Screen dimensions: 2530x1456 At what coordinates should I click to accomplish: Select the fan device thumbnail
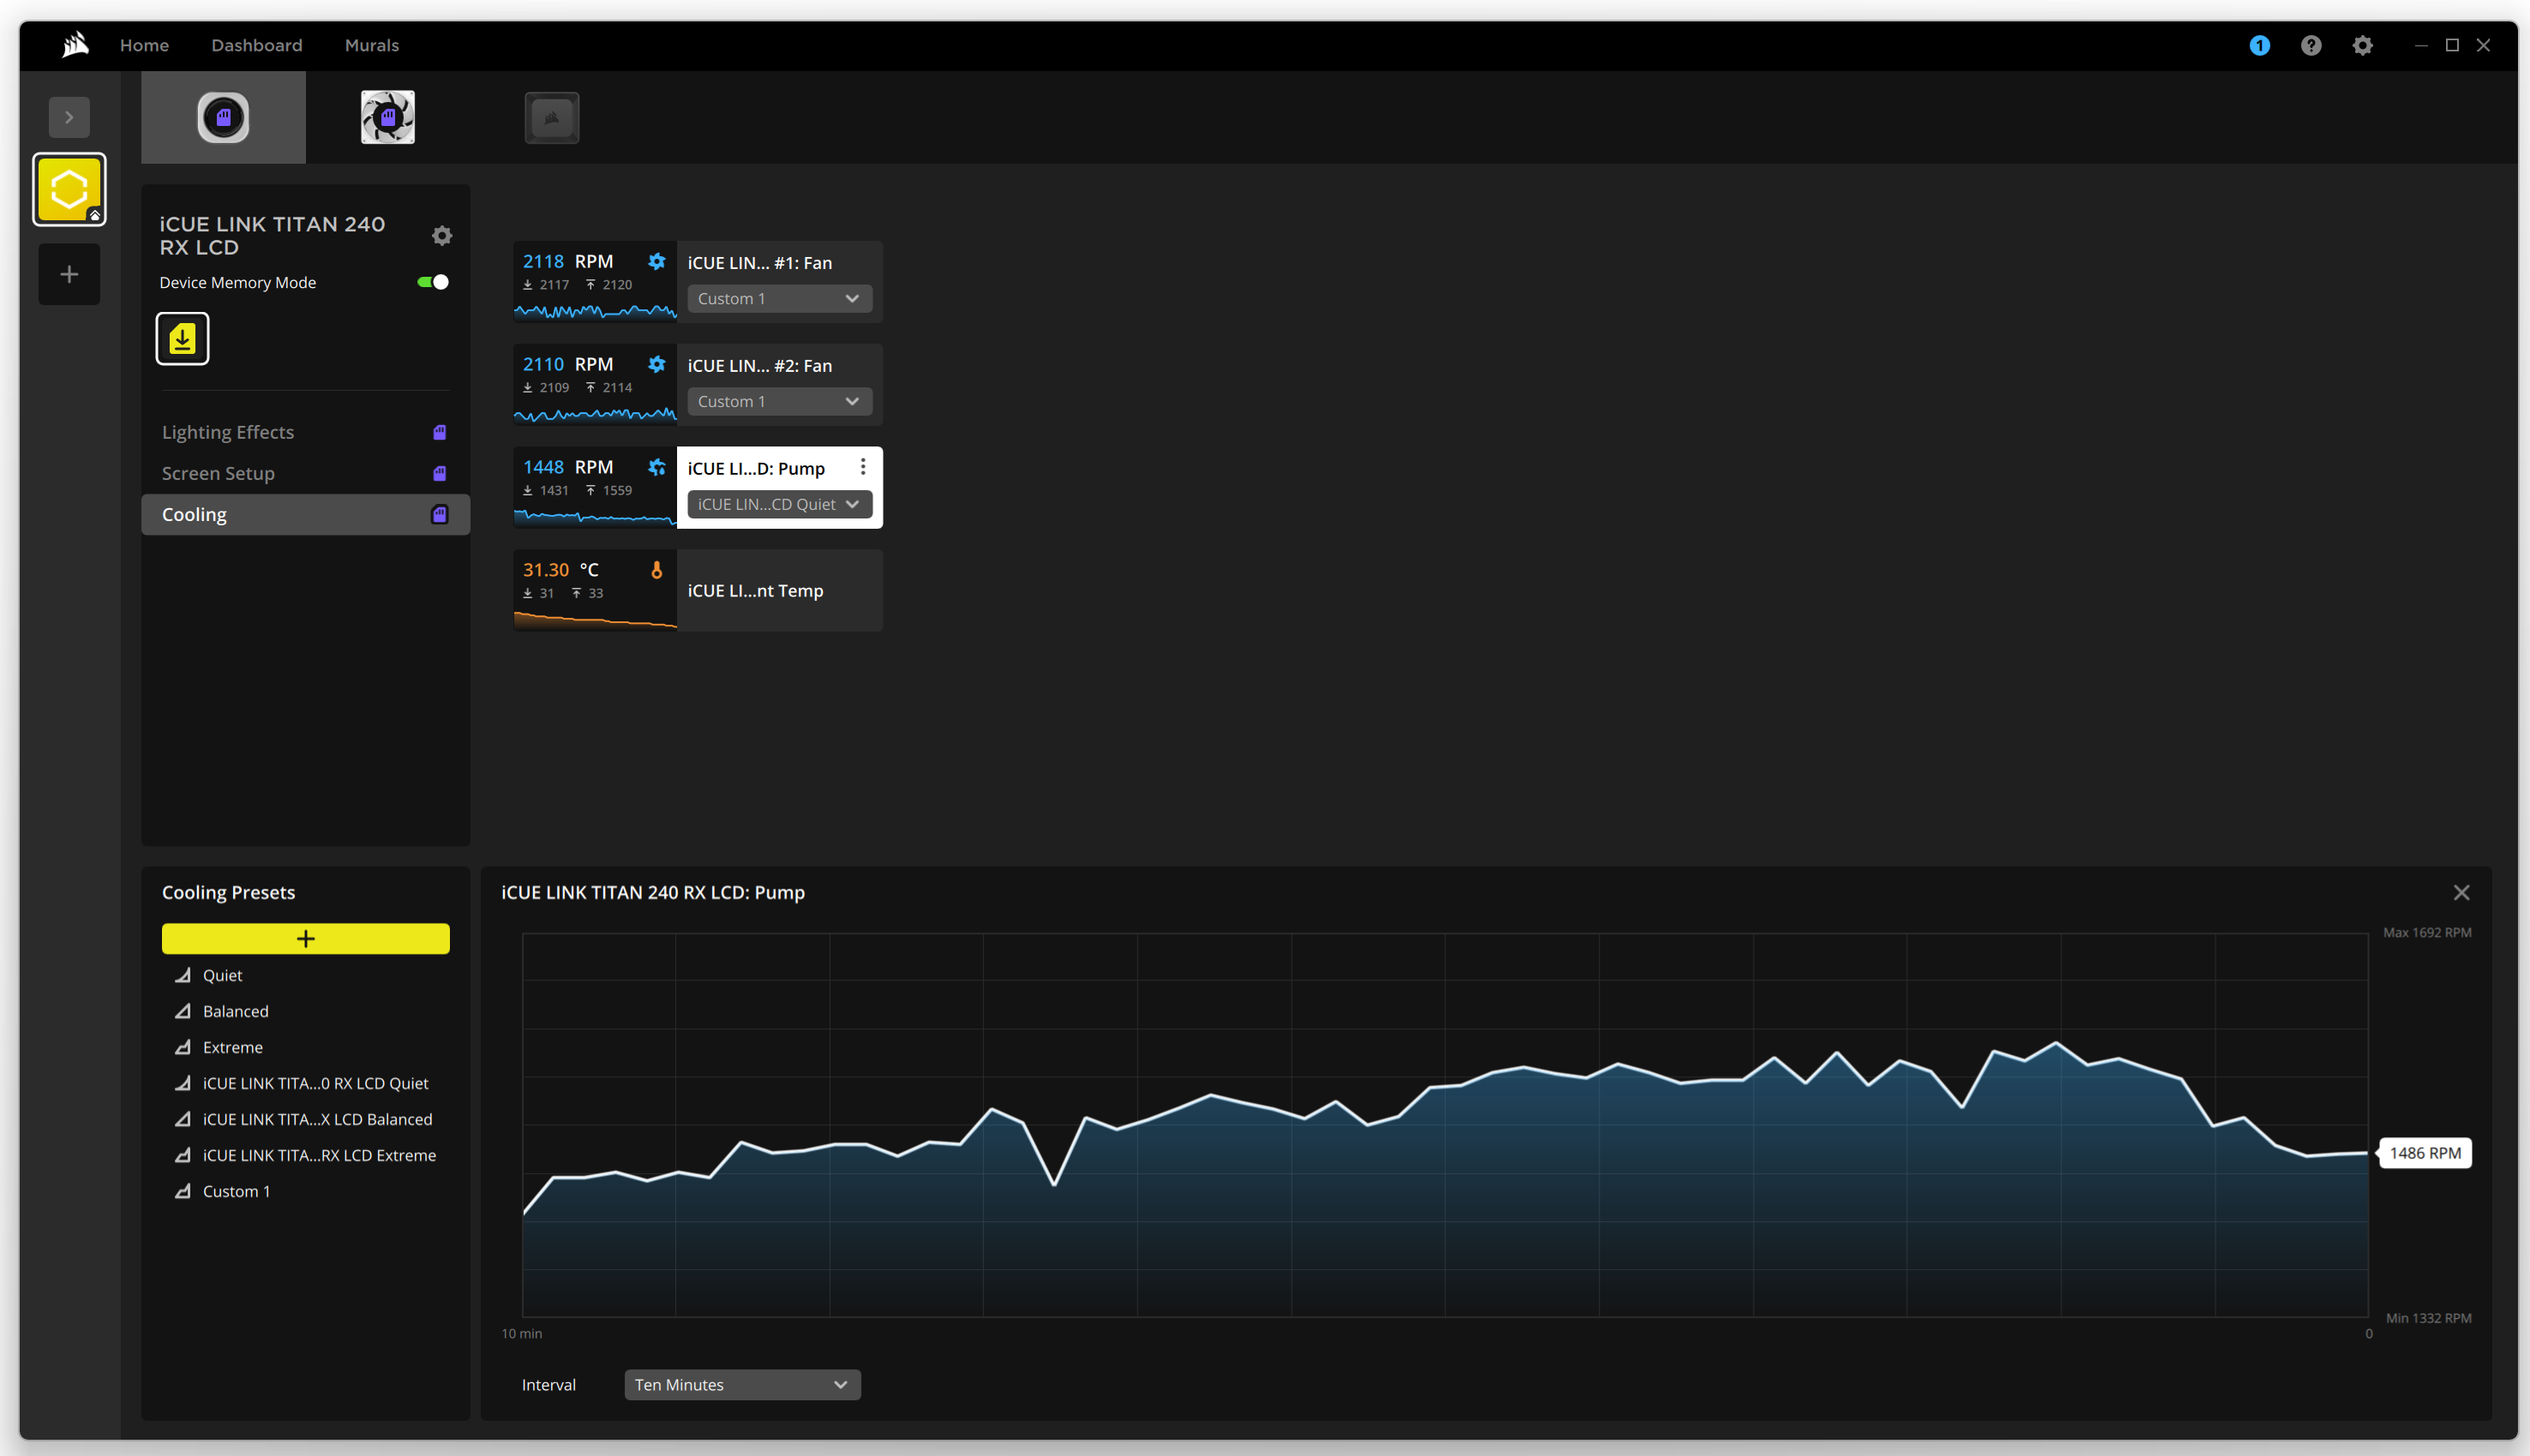click(x=388, y=117)
